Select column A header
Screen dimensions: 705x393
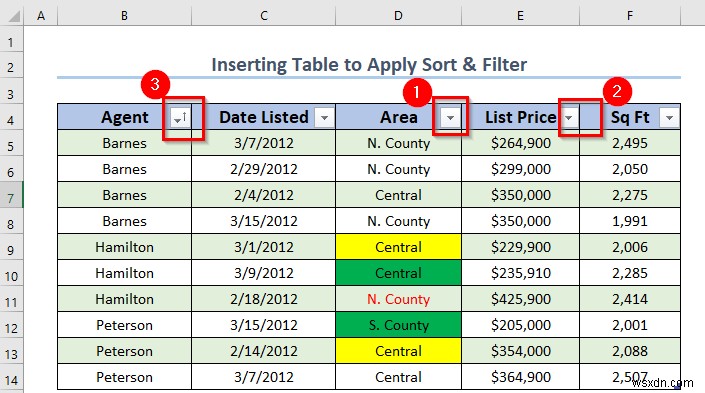[41, 16]
